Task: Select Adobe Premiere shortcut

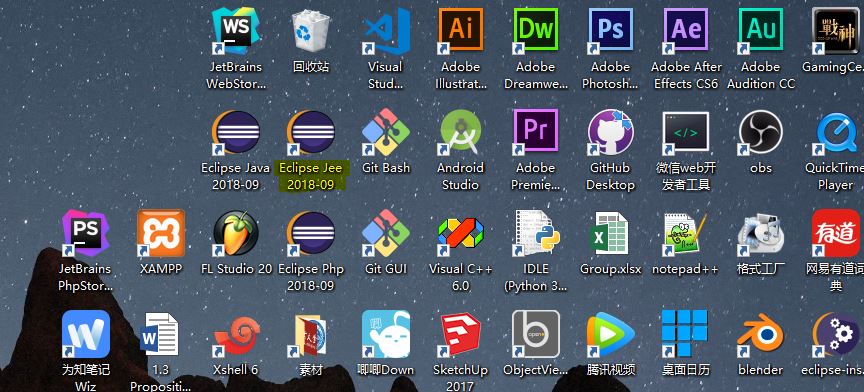Action: click(x=536, y=132)
